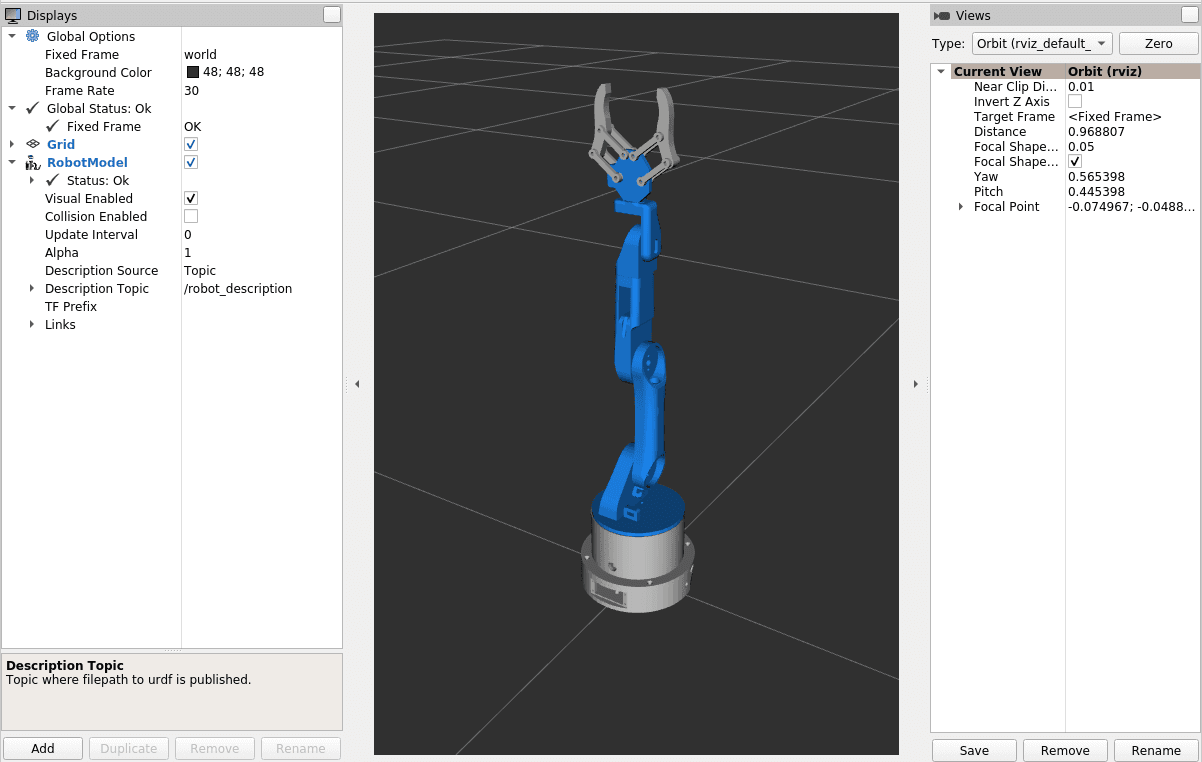Click the Displays panel monitor icon

pos(14,15)
